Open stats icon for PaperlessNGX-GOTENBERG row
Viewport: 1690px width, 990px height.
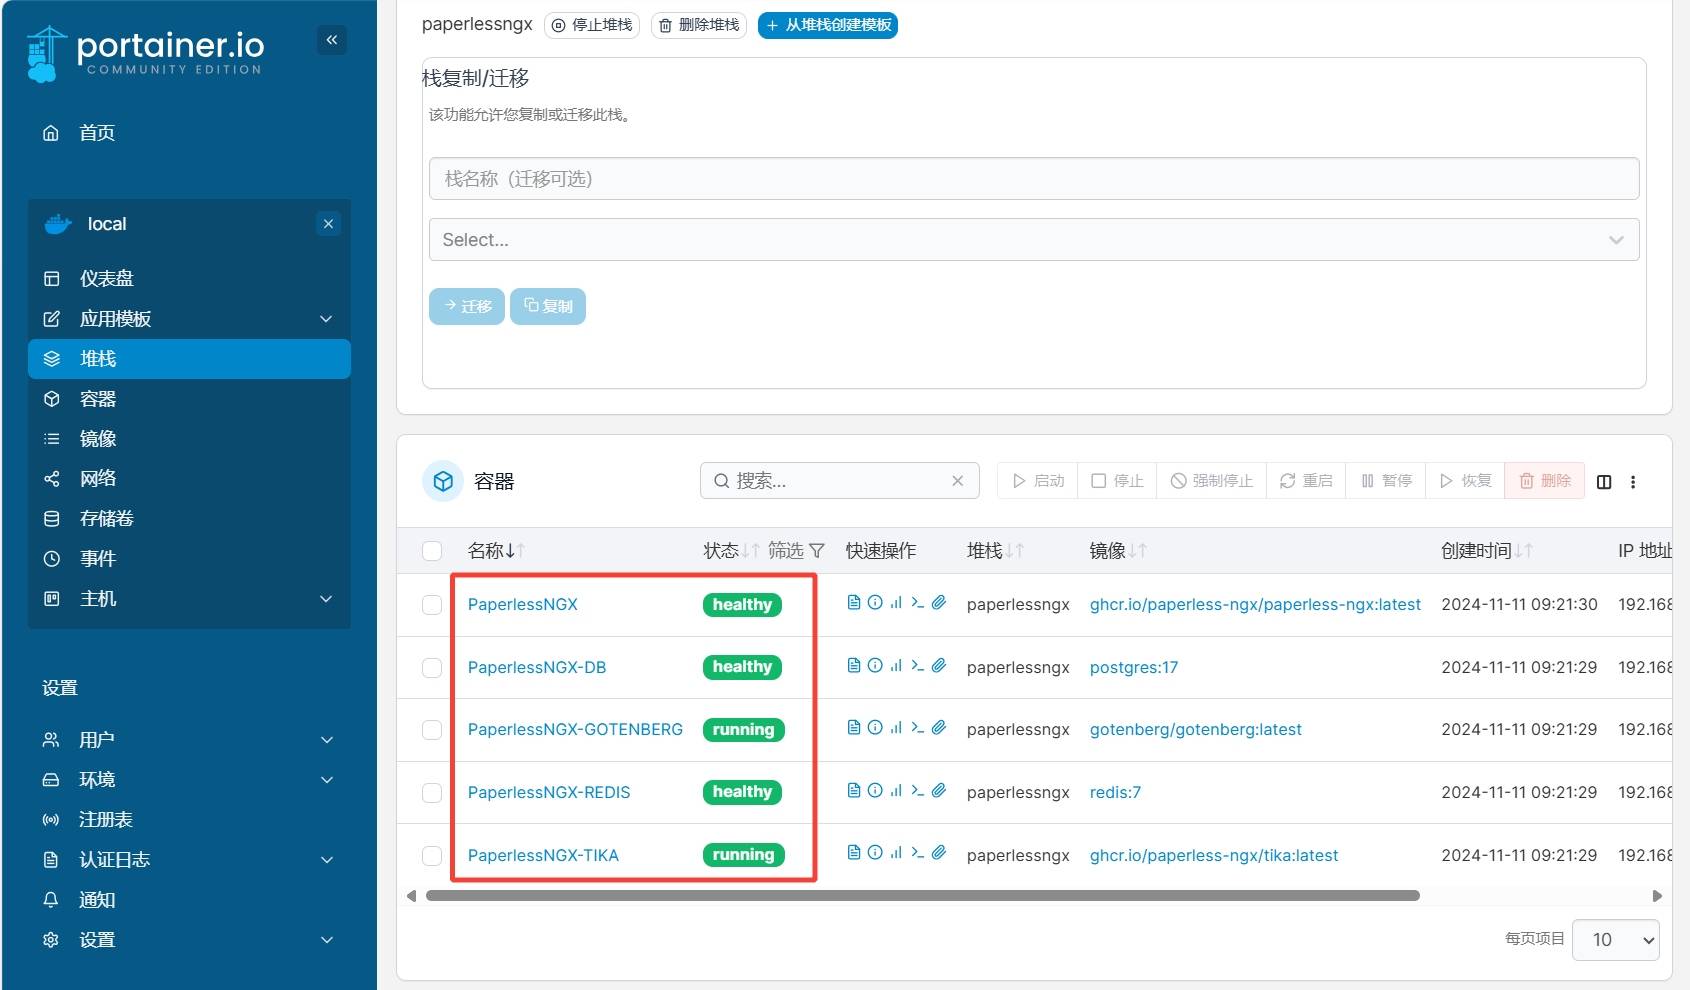[x=896, y=728]
